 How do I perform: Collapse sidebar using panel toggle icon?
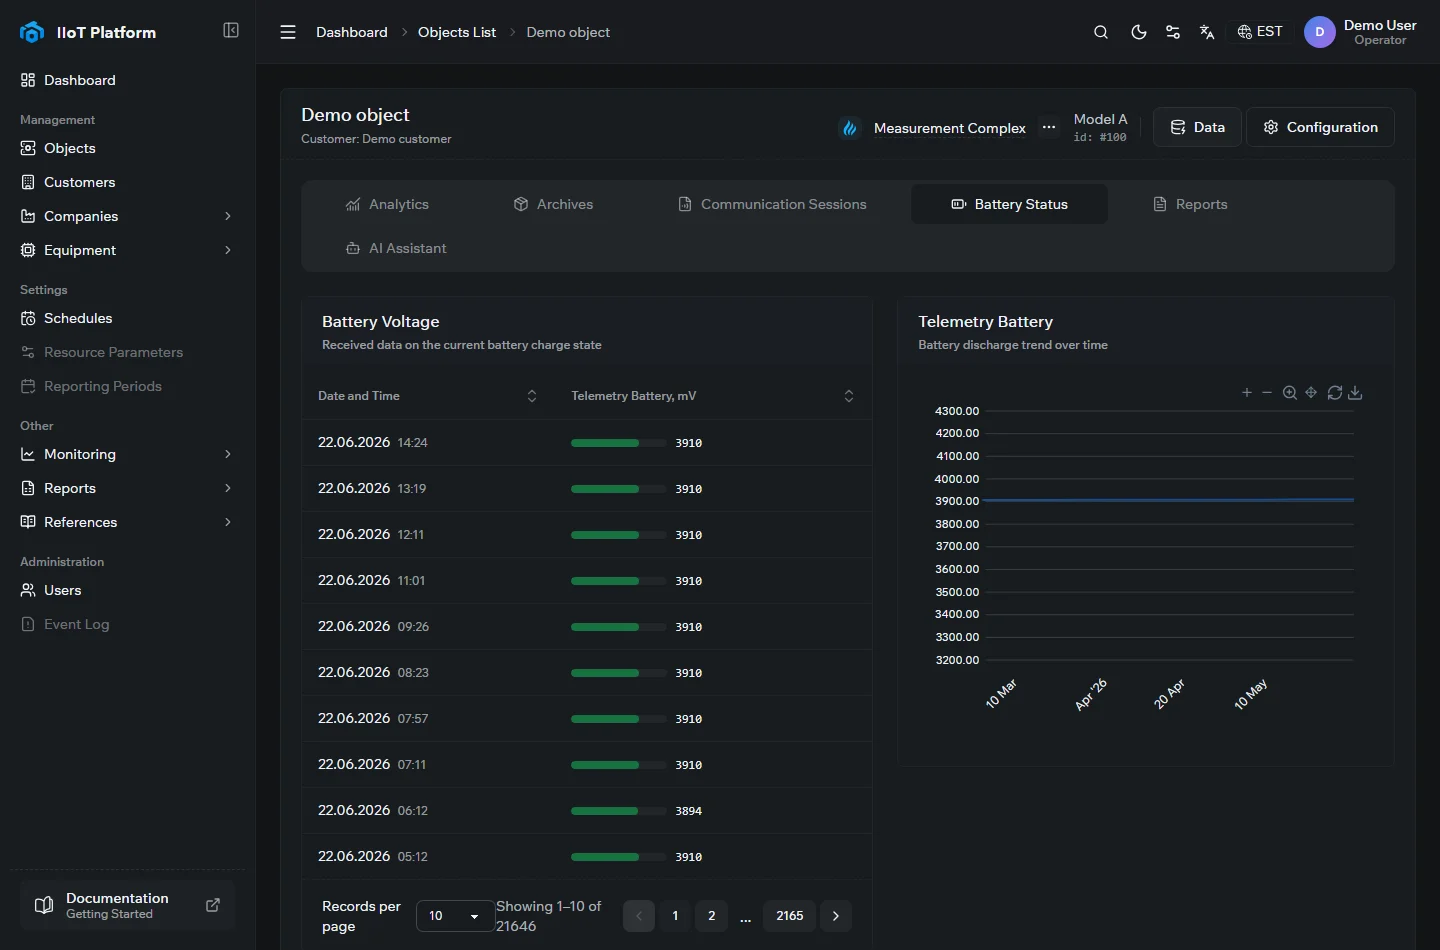tap(231, 30)
